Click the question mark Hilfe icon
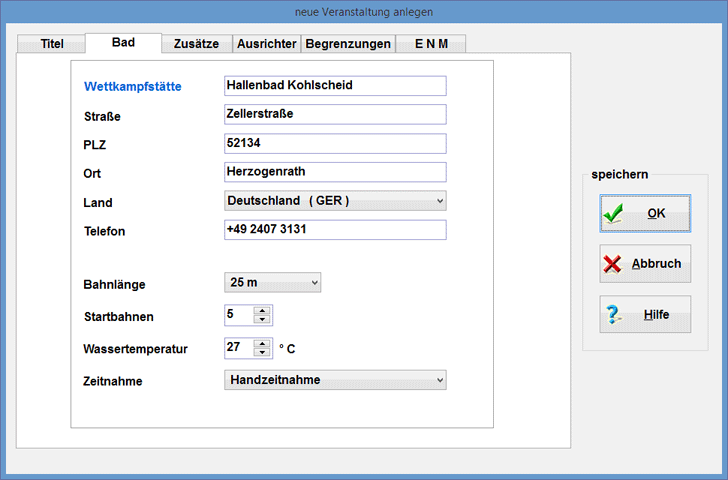Image resolution: width=728 pixels, height=480 pixels. tap(614, 314)
